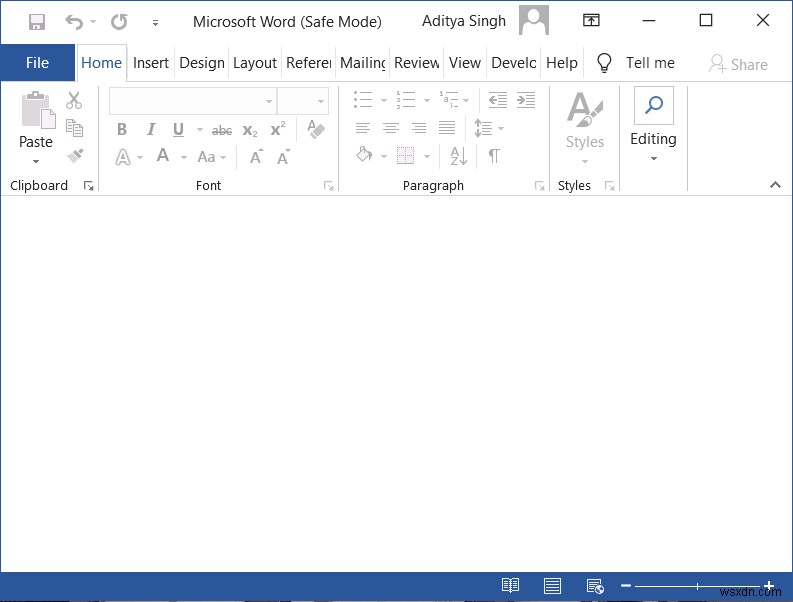Click the Increase Indent icon
The height and width of the screenshot is (602, 793).
point(525,100)
